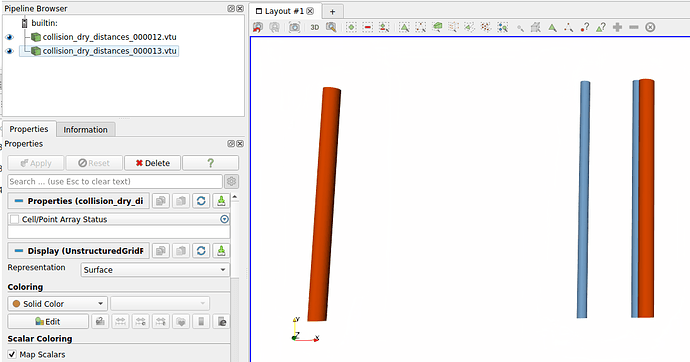
Task: Click the reload refresh icon in Display section
Action: (x=201, y=251)
